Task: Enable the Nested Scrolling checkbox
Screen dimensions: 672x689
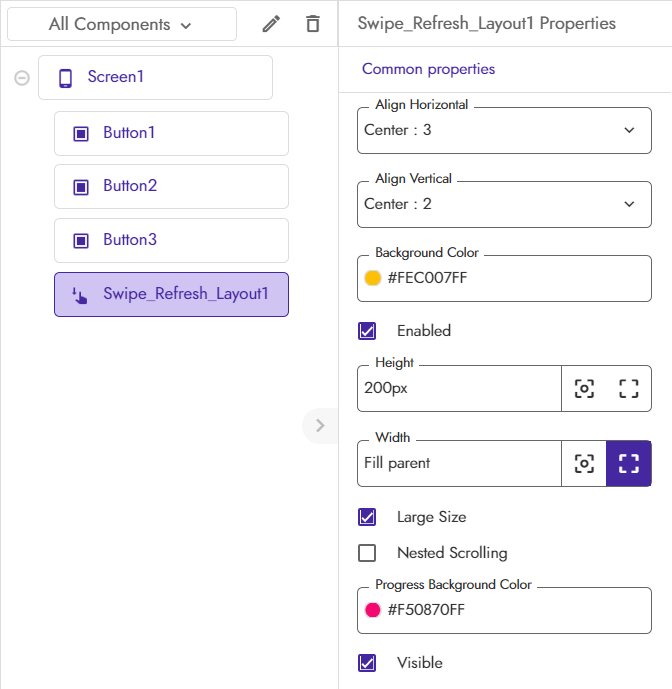Action: (x=367, y=553)
